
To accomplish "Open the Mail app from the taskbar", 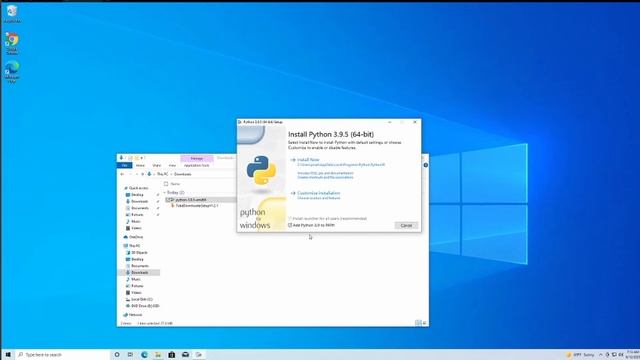I will coord(185,355).
